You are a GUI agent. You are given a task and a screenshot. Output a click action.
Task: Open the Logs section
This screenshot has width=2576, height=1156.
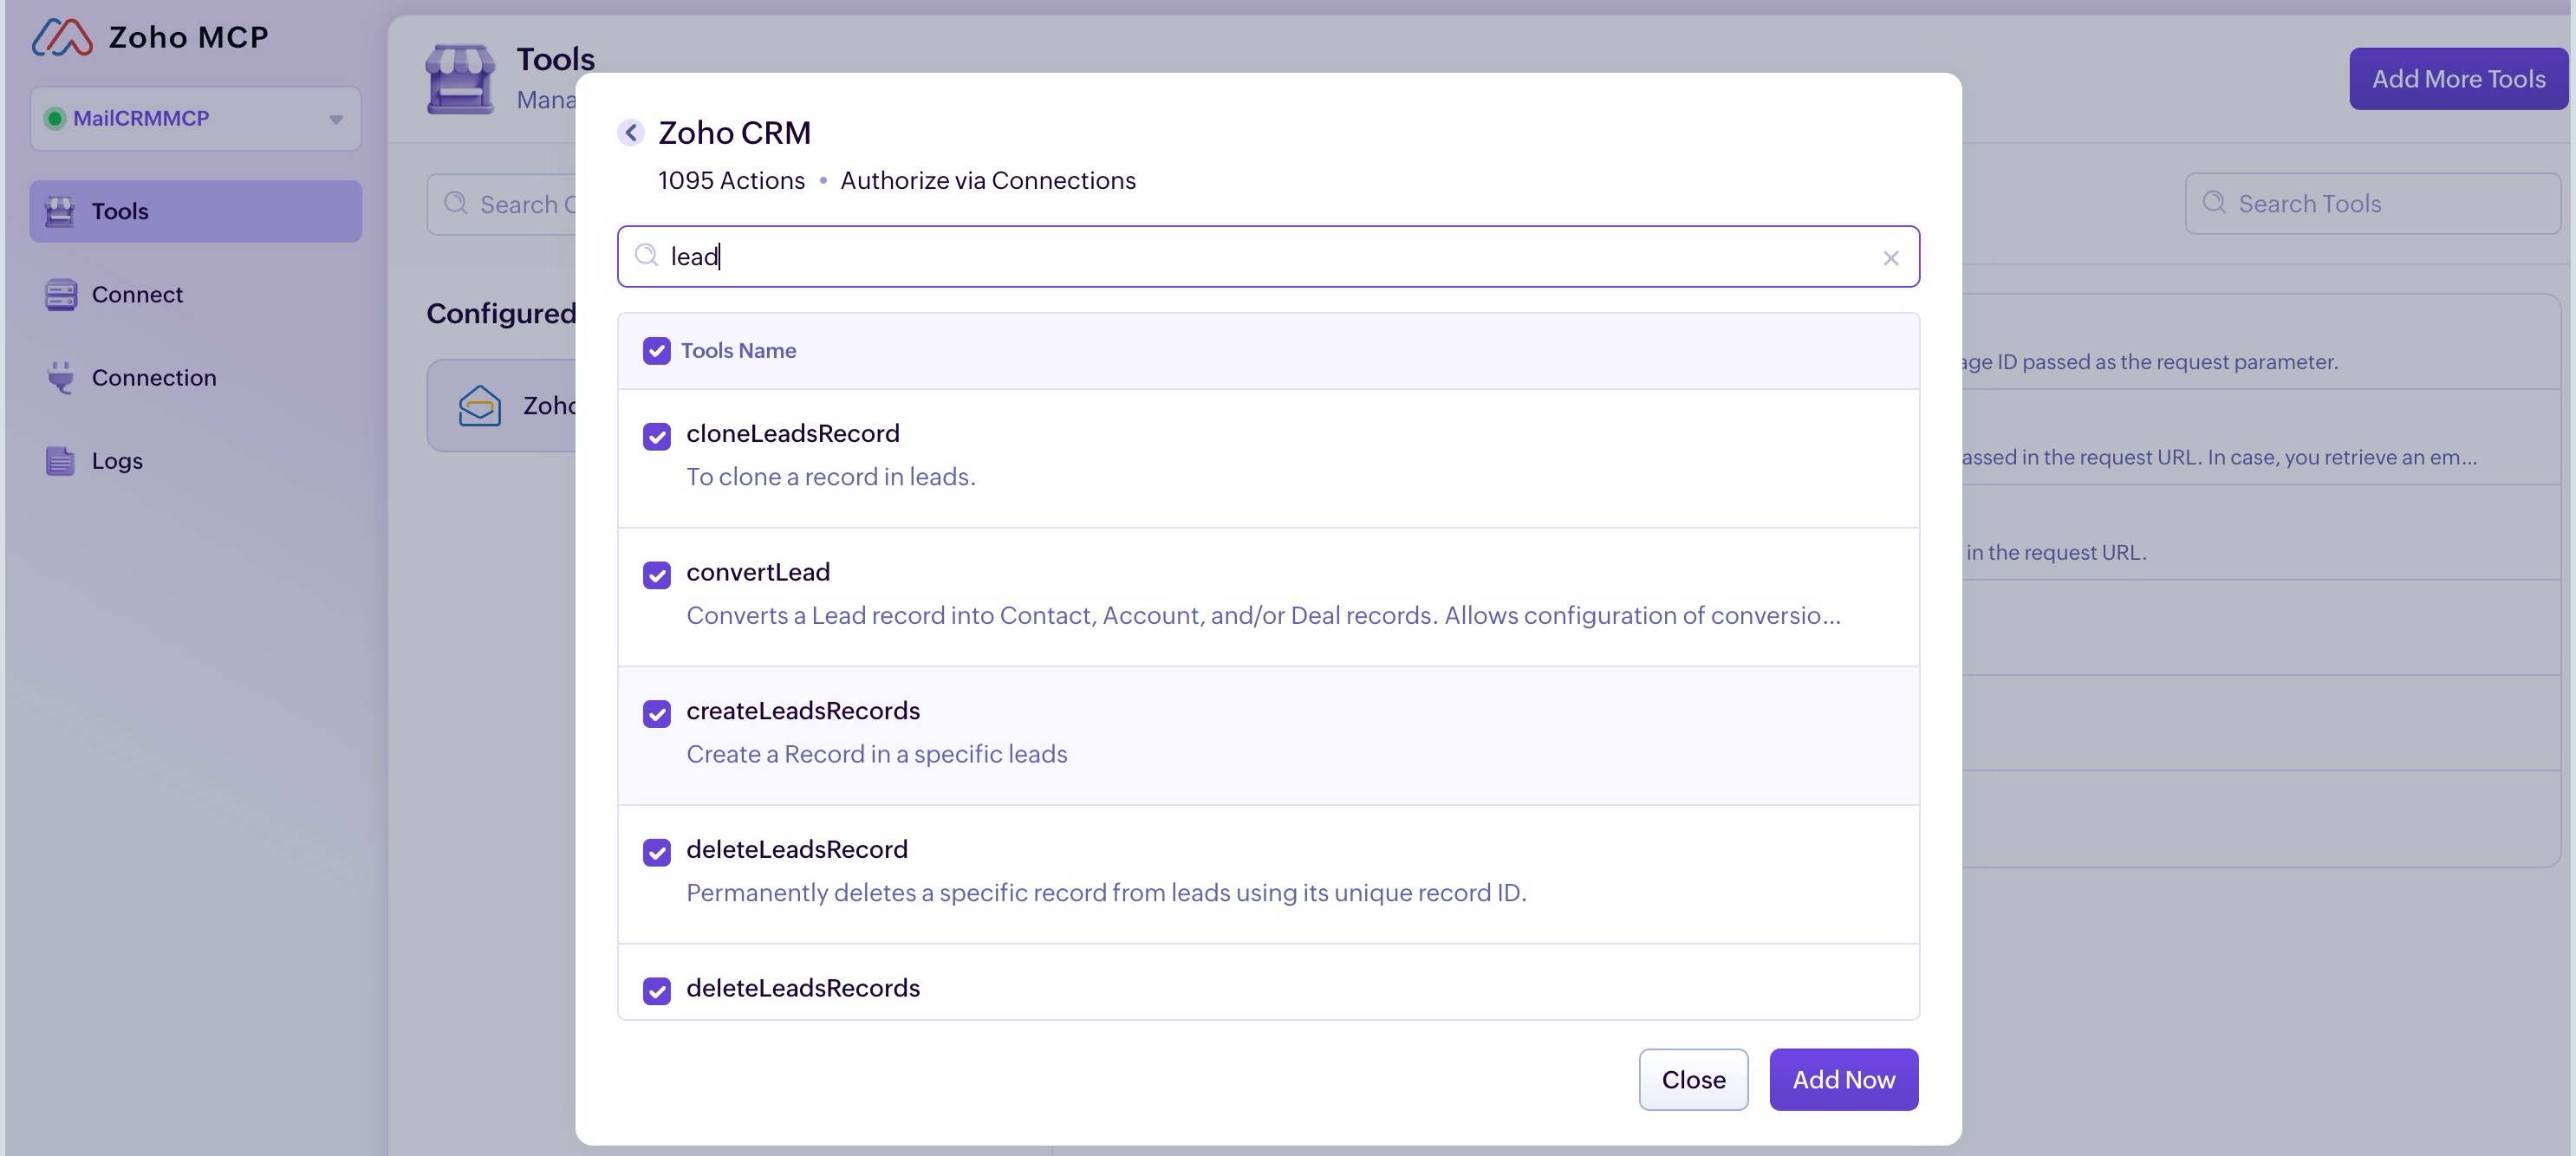tap(195, 460)
